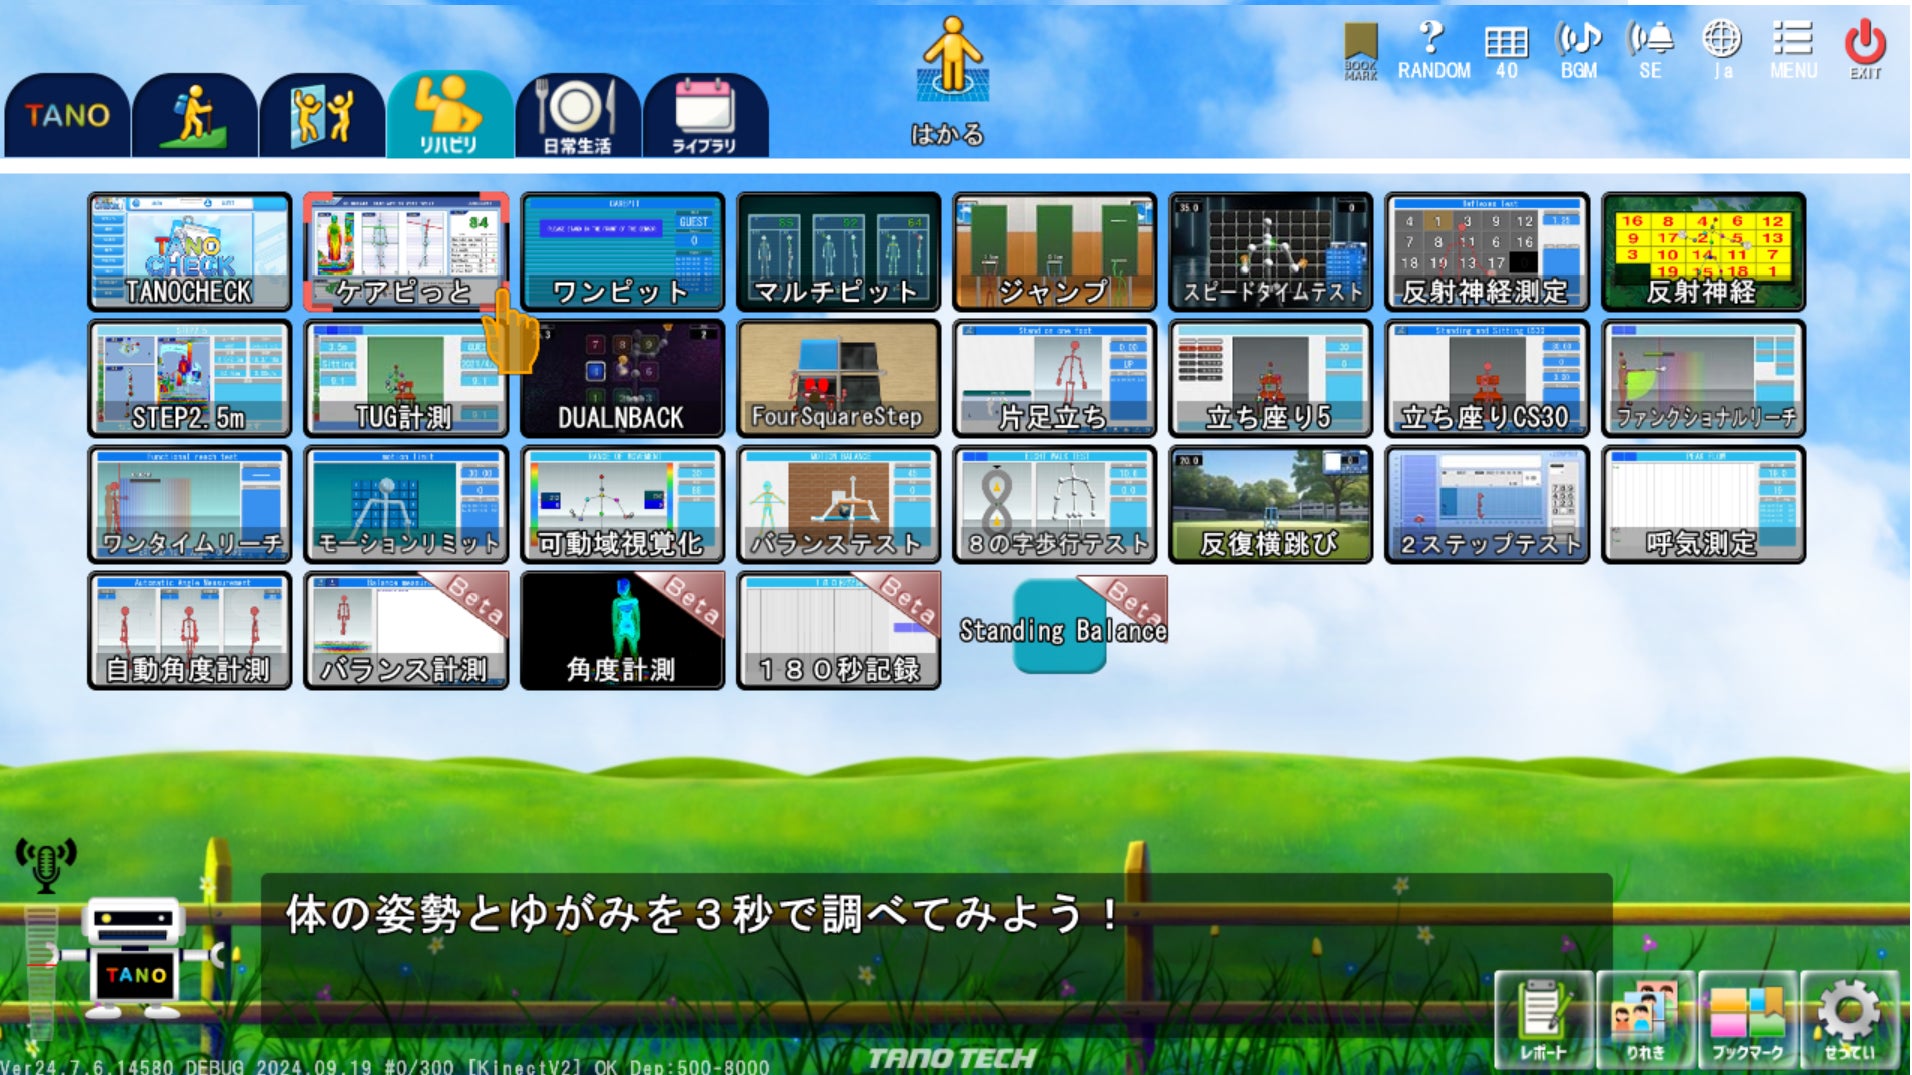Open the 8の字歩行テスト tile
Image resolution: width=1912 pixels, height=1075 pixels.
[x=1054, y=504]
